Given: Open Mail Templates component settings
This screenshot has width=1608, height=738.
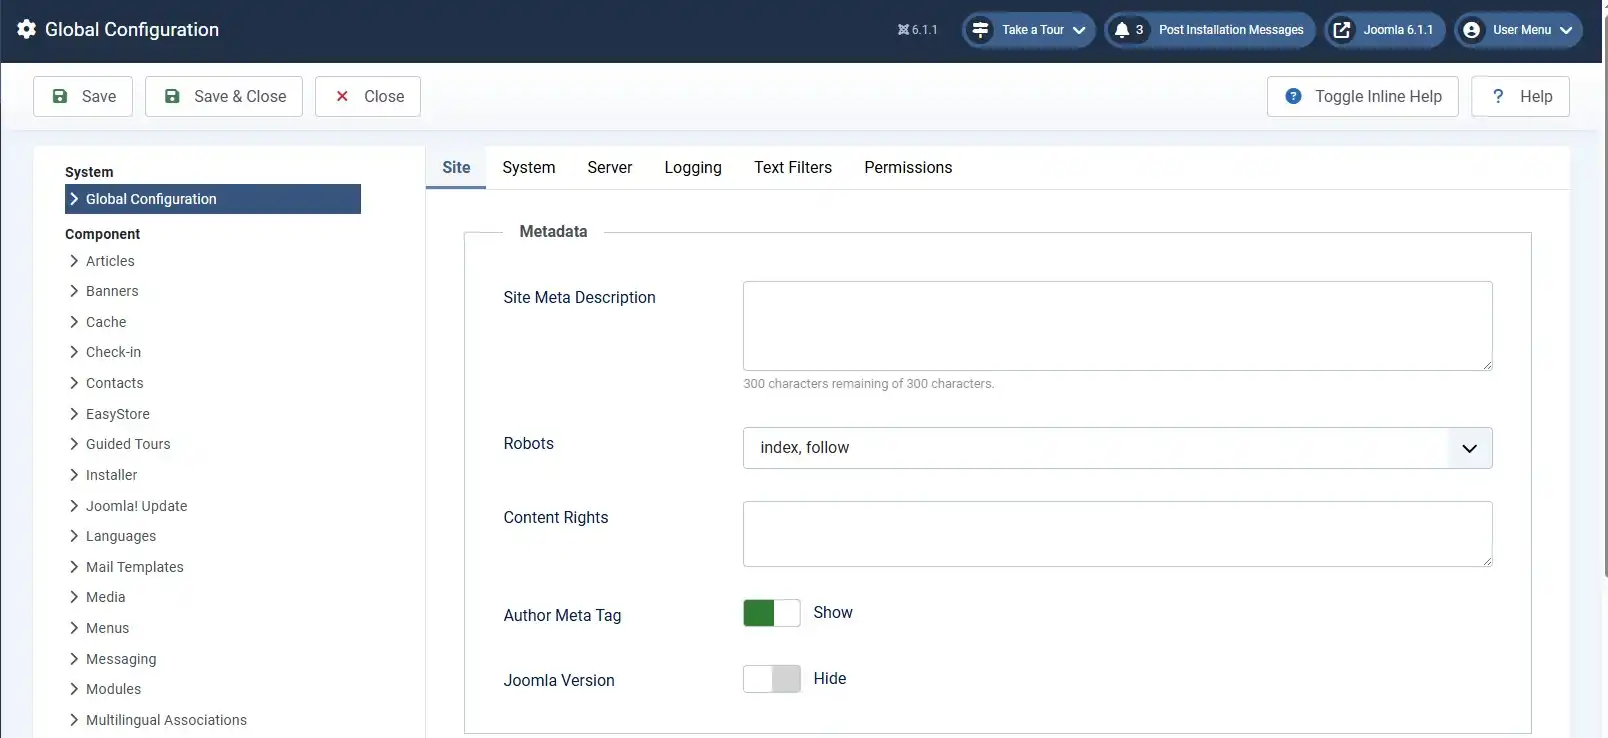Looking at the screenshot, I should pos(135,567).
